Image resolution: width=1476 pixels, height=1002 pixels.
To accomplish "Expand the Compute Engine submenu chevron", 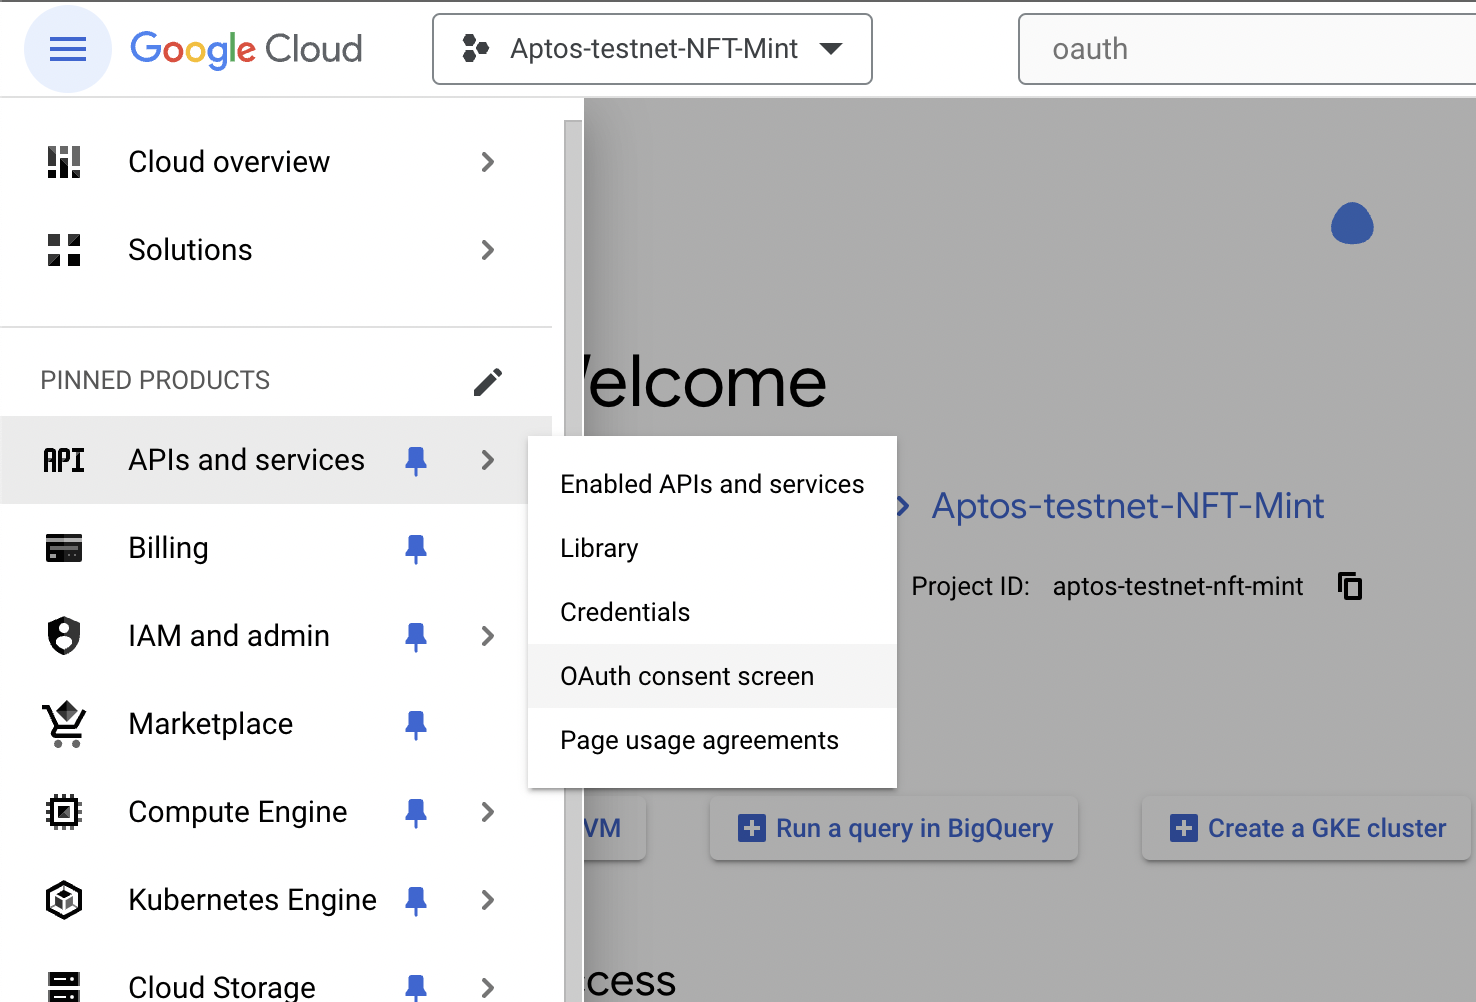I will pos(487,812).
